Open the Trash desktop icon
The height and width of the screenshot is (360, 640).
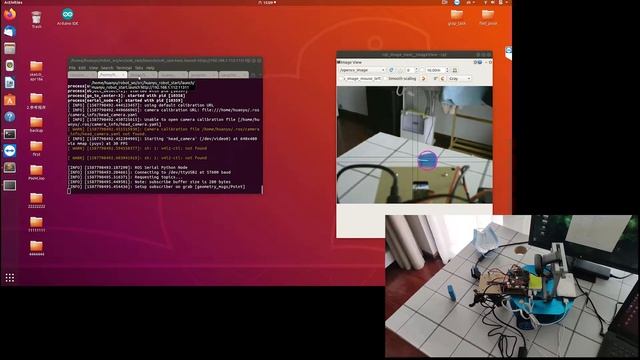[x=36, y=20]
